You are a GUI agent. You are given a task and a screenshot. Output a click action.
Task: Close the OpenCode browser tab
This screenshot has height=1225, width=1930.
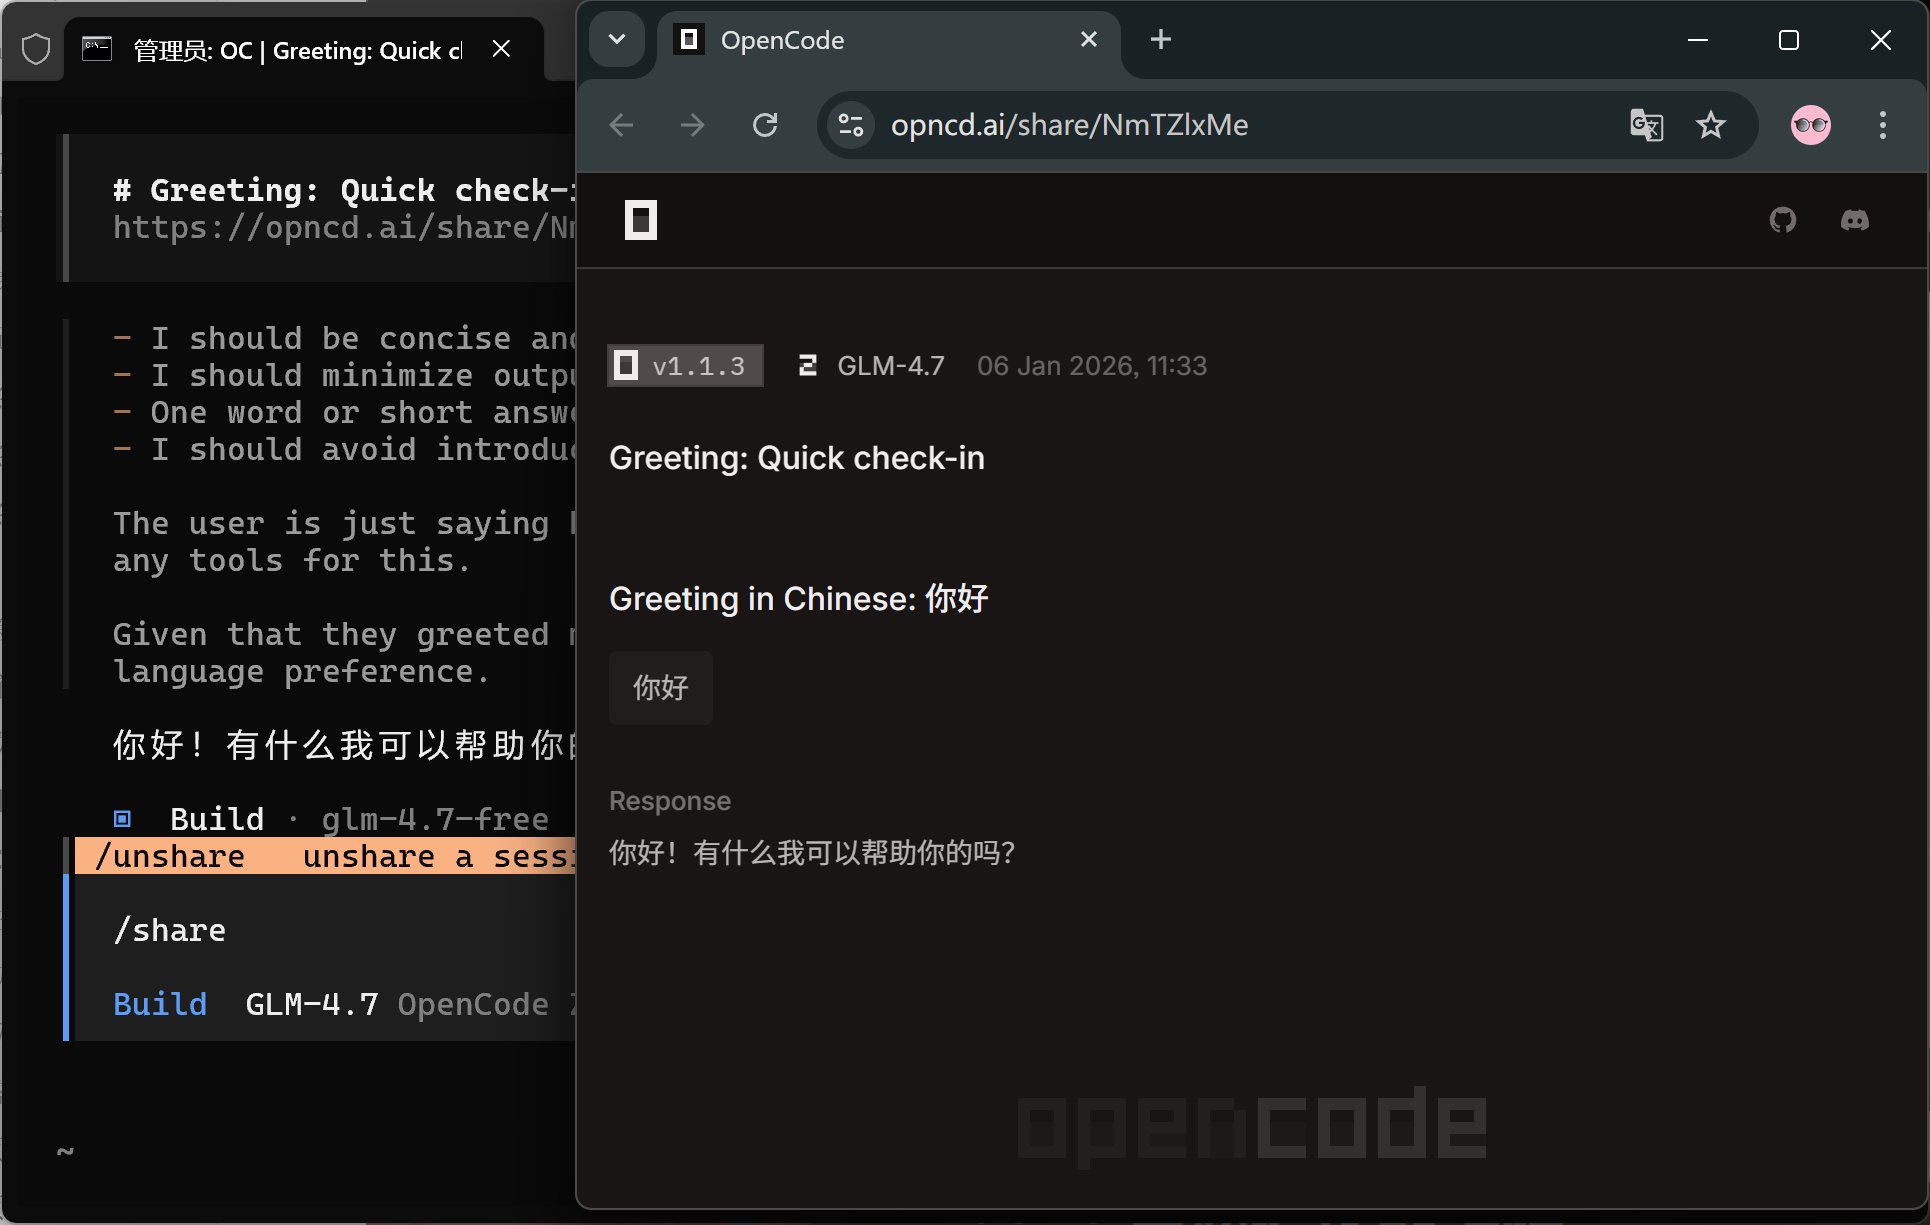point(1089,40)
